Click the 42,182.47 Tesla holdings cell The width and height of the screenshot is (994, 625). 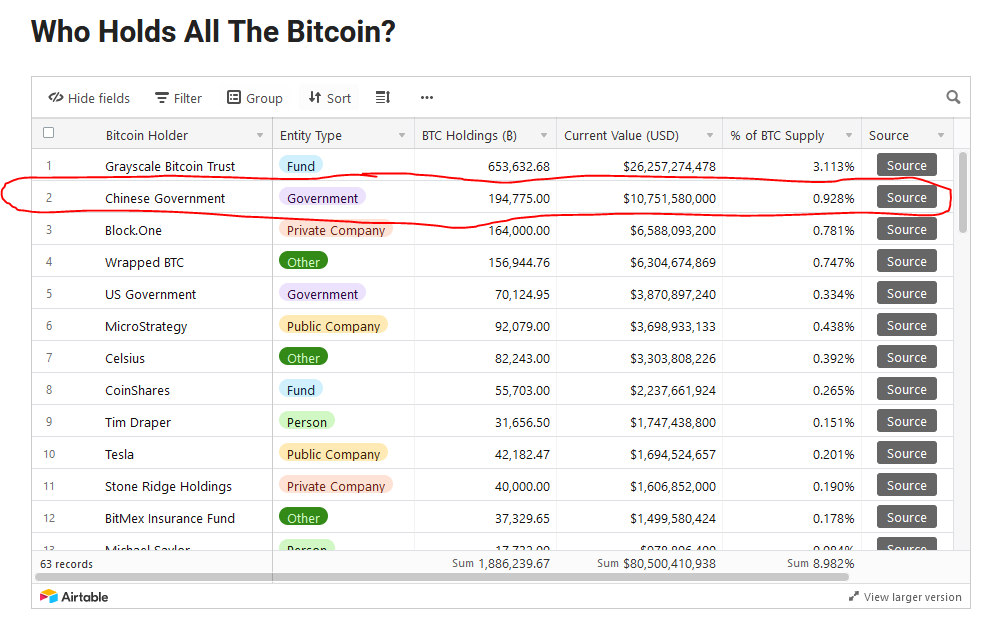[x=486, y=454]
